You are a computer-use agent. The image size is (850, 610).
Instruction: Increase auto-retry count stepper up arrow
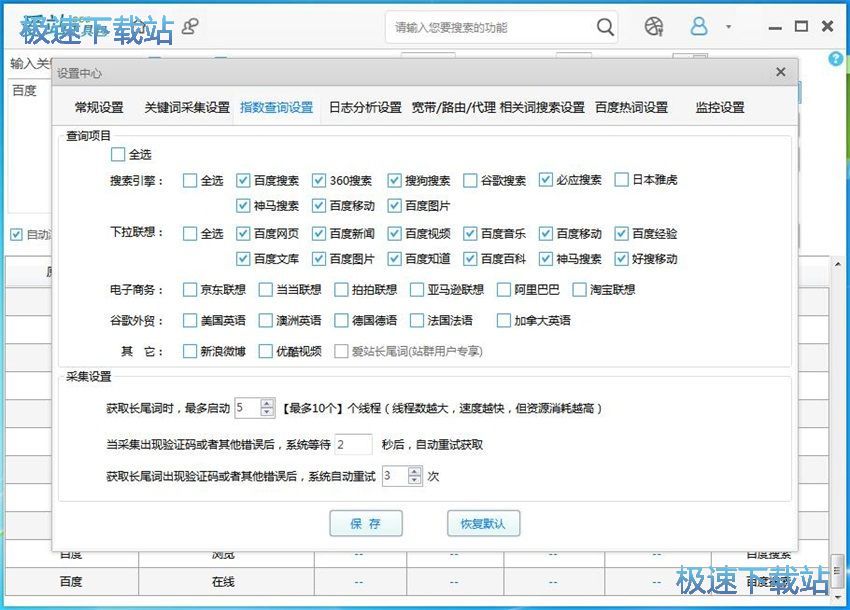415,472
